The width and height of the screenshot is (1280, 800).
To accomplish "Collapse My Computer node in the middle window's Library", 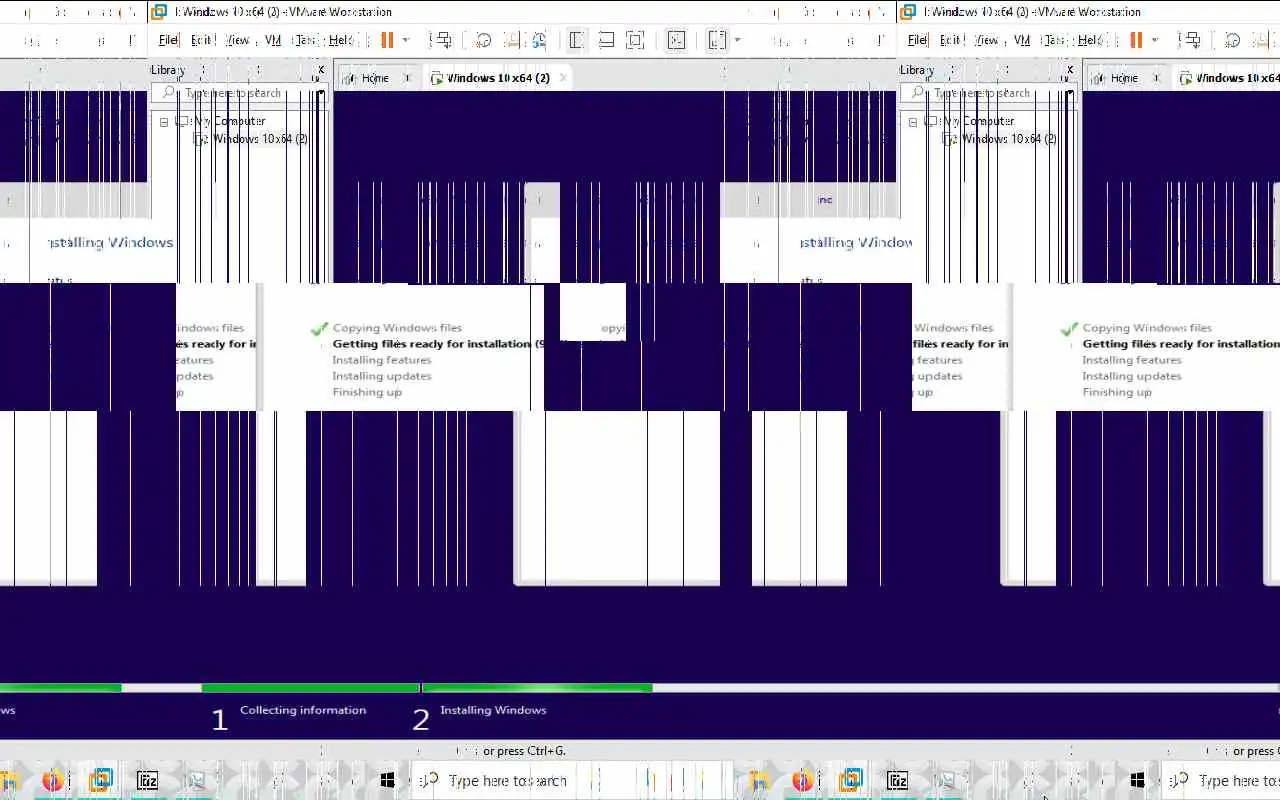I will click(164, 122).
